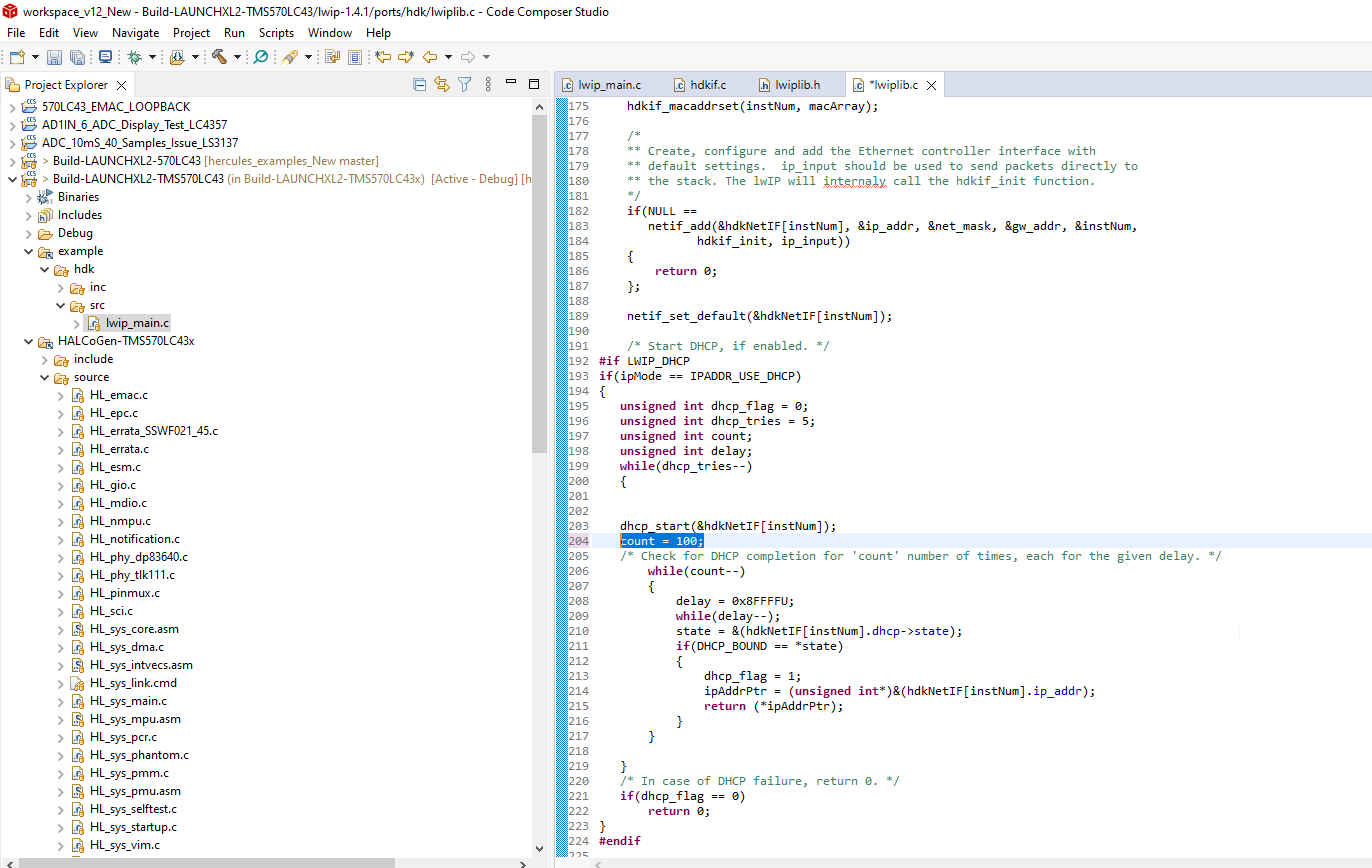
Task: Place cursor on the 'return 0;' at line 222
Action: click(678, 811)
